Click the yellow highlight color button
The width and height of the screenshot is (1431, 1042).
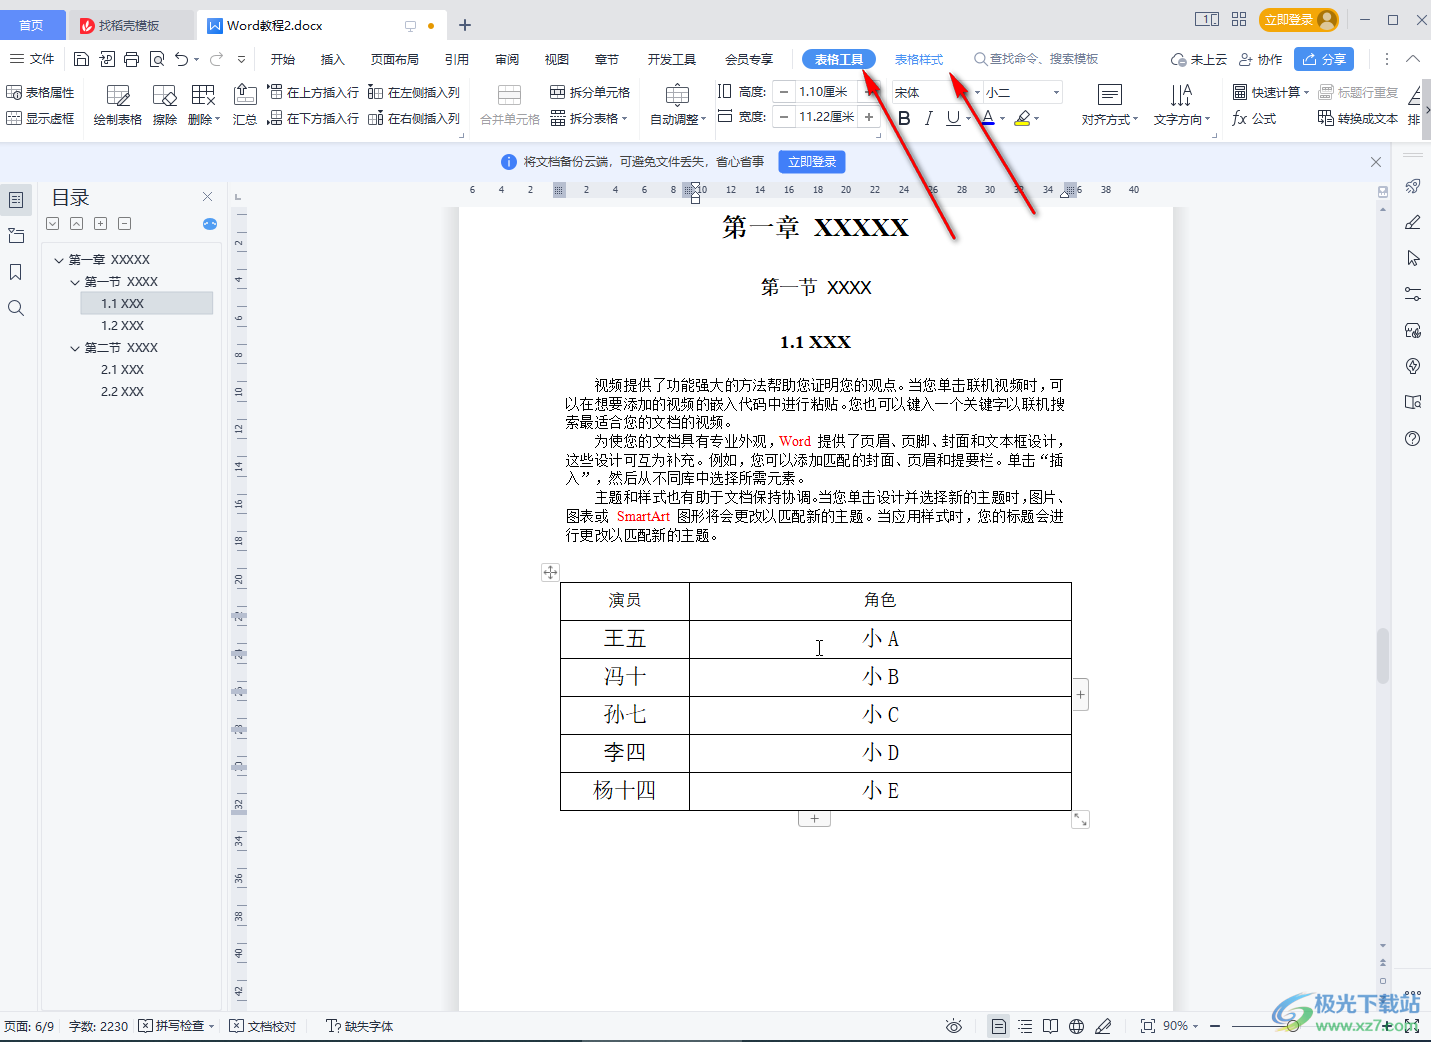(x=1022, y=118)
